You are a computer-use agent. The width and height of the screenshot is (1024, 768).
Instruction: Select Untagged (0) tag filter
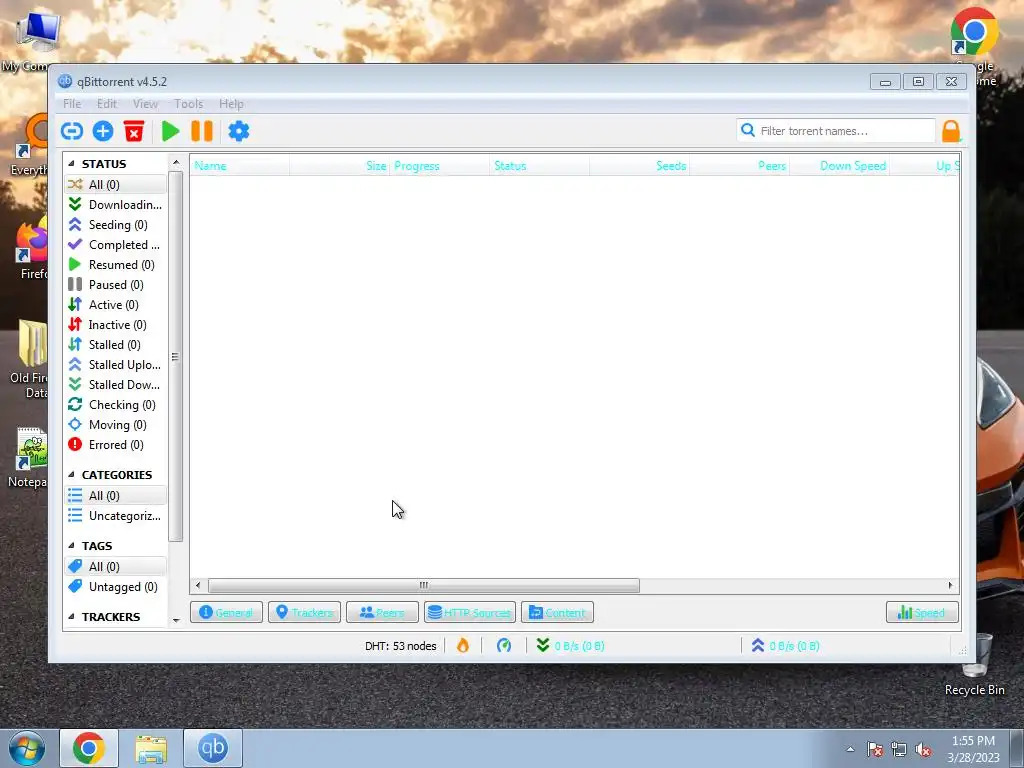click(x=116, y=587)
